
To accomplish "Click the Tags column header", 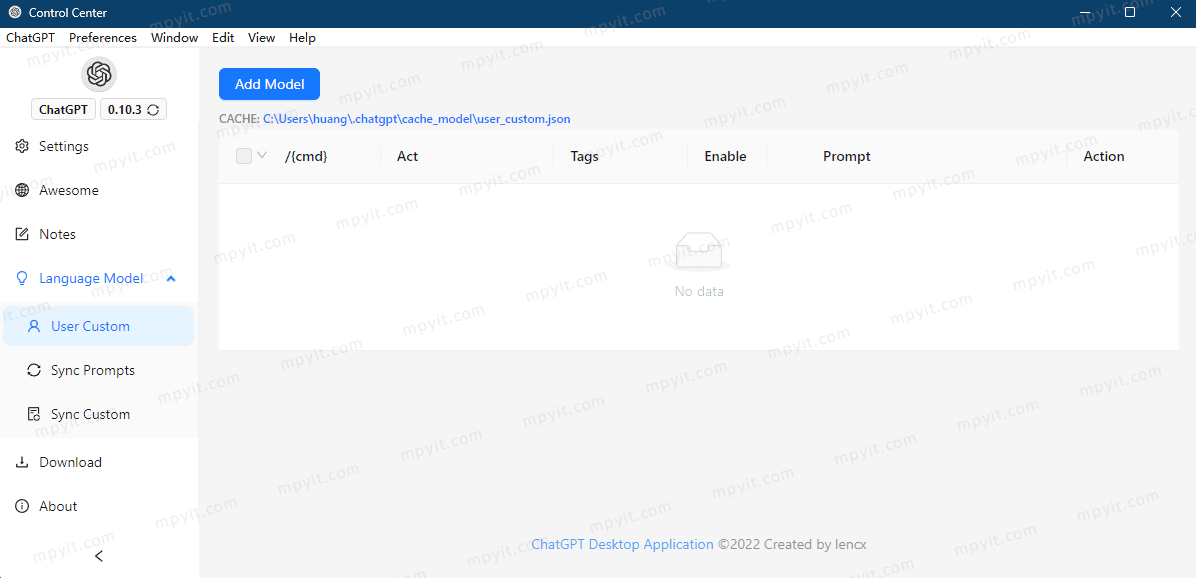I will click(x=584, y=156).
